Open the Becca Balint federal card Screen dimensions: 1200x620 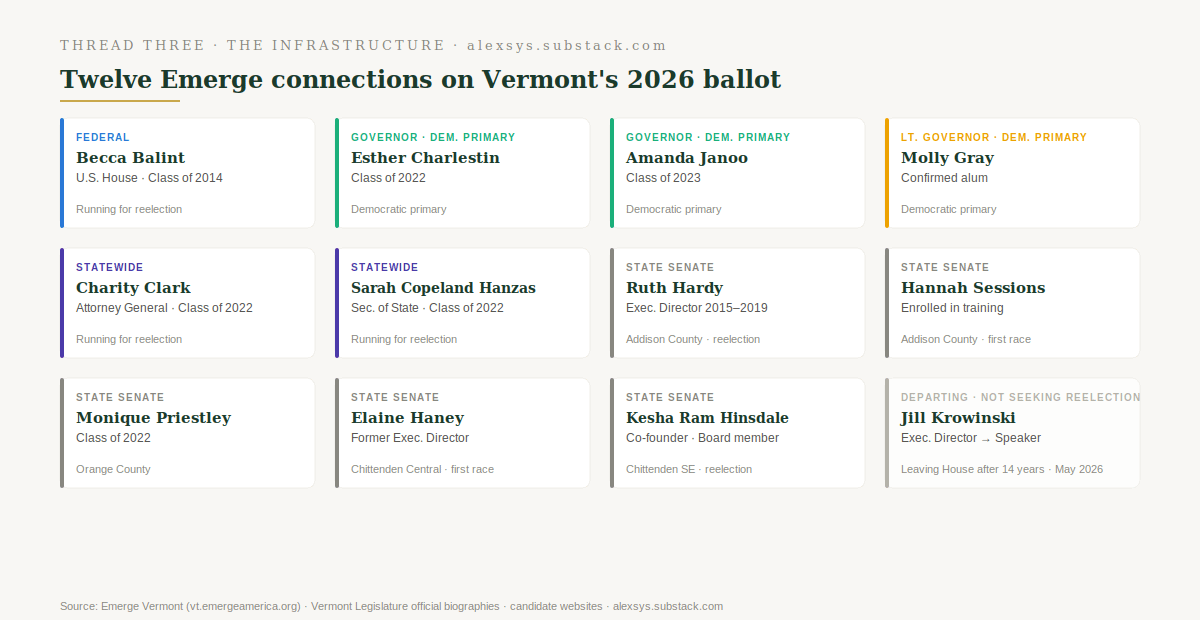click(x=187, y=173)
